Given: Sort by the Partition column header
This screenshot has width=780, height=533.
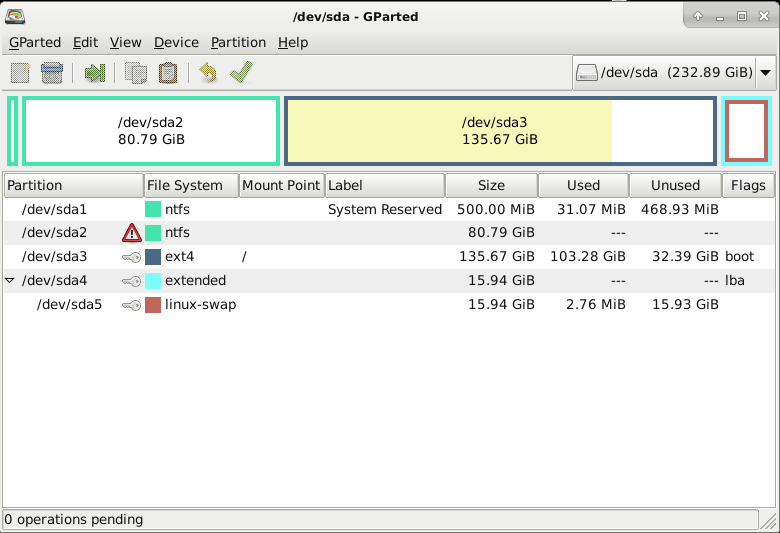Looking at the screenshot, I should click(x=74, y=186).
